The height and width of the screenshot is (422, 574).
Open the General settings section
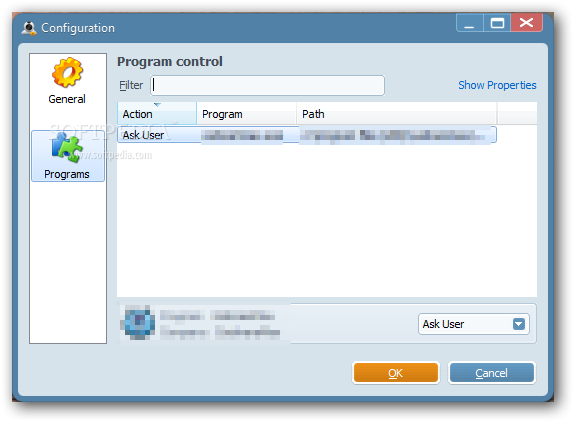click(x=67, y=81)
